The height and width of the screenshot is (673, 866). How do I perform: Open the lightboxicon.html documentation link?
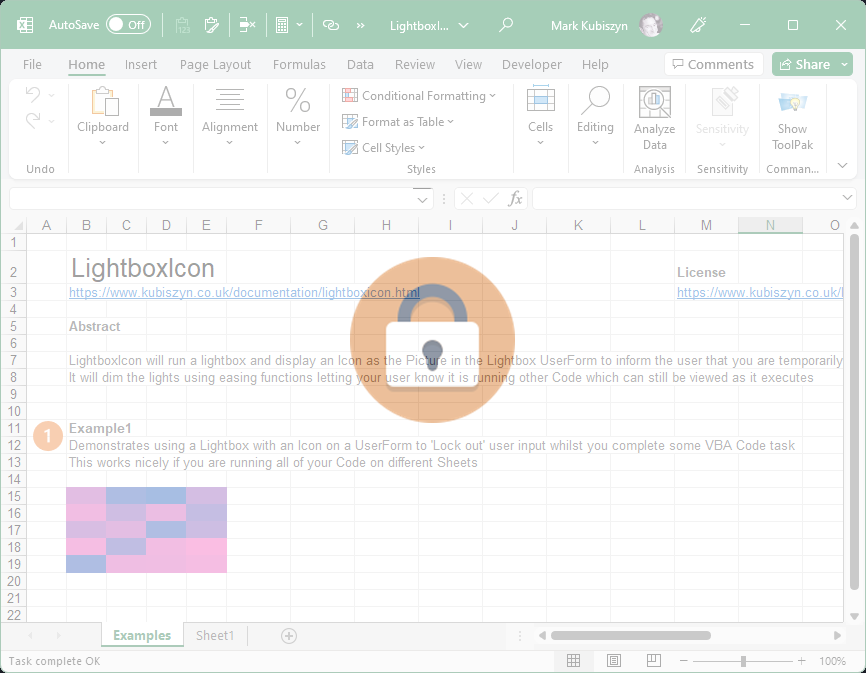[244, 293]
